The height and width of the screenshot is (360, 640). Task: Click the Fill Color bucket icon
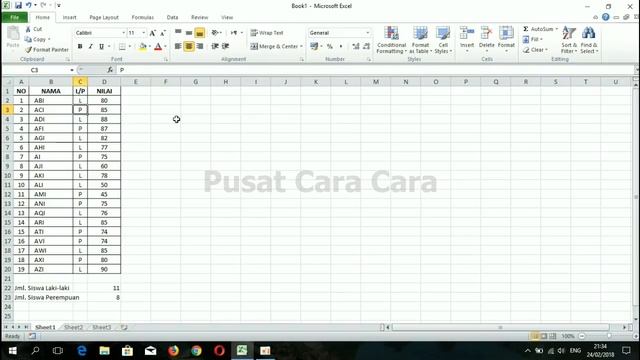coord(142,47)
